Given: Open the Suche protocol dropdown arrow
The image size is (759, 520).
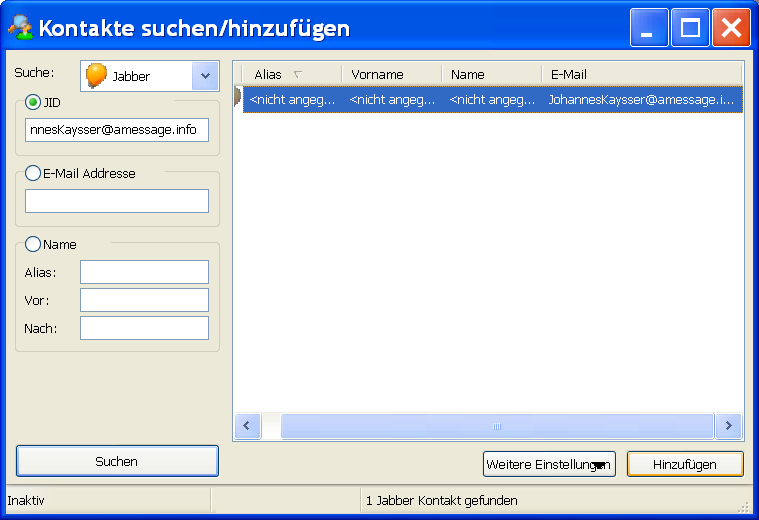Looking at the screenshot, I should pyautogui.click(x=204, y=76).
